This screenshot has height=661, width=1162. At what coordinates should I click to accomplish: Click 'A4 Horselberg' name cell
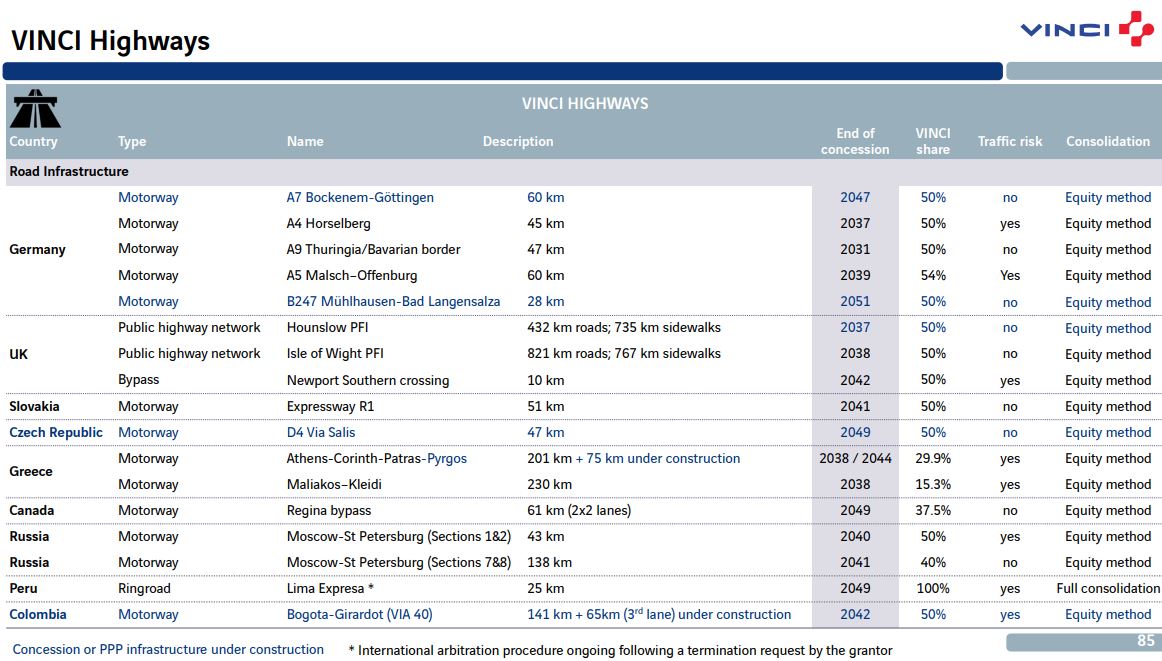(328, 223)
